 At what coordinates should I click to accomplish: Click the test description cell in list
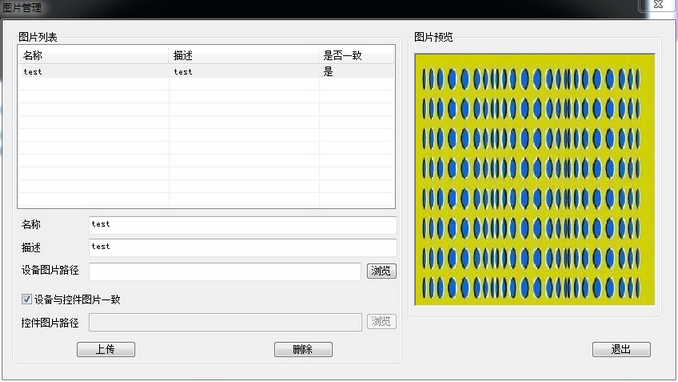(x=183, y=72)
